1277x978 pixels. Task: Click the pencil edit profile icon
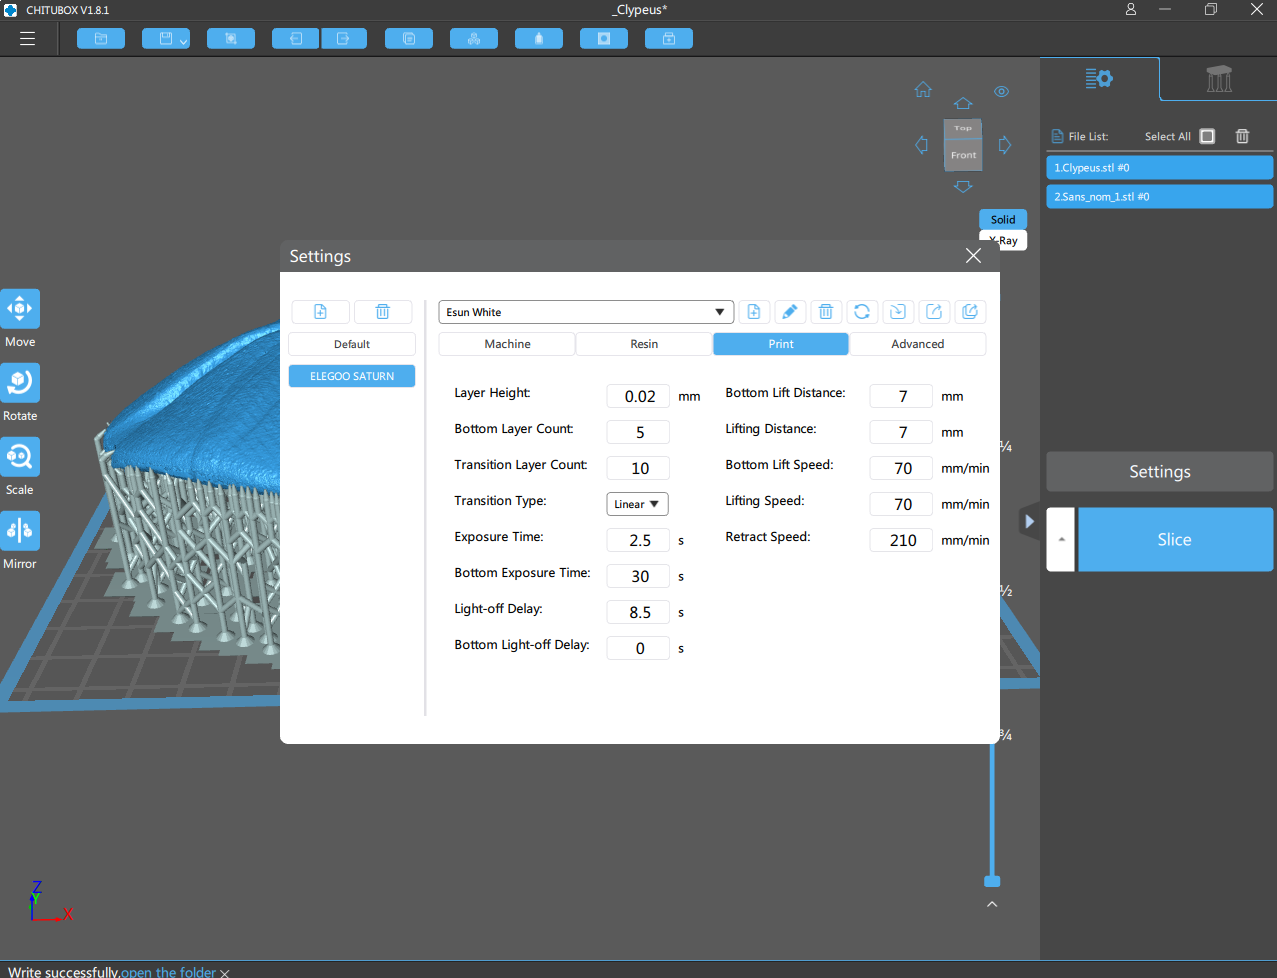coord(789,312)
